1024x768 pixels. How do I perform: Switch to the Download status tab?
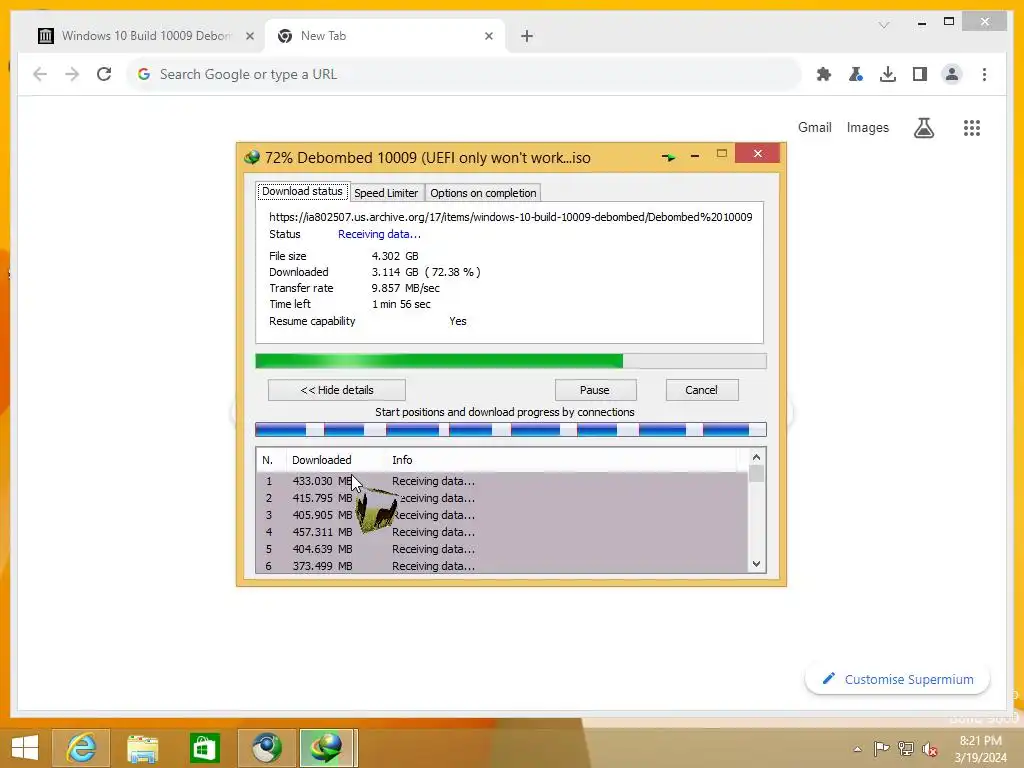tap(302, 191)
